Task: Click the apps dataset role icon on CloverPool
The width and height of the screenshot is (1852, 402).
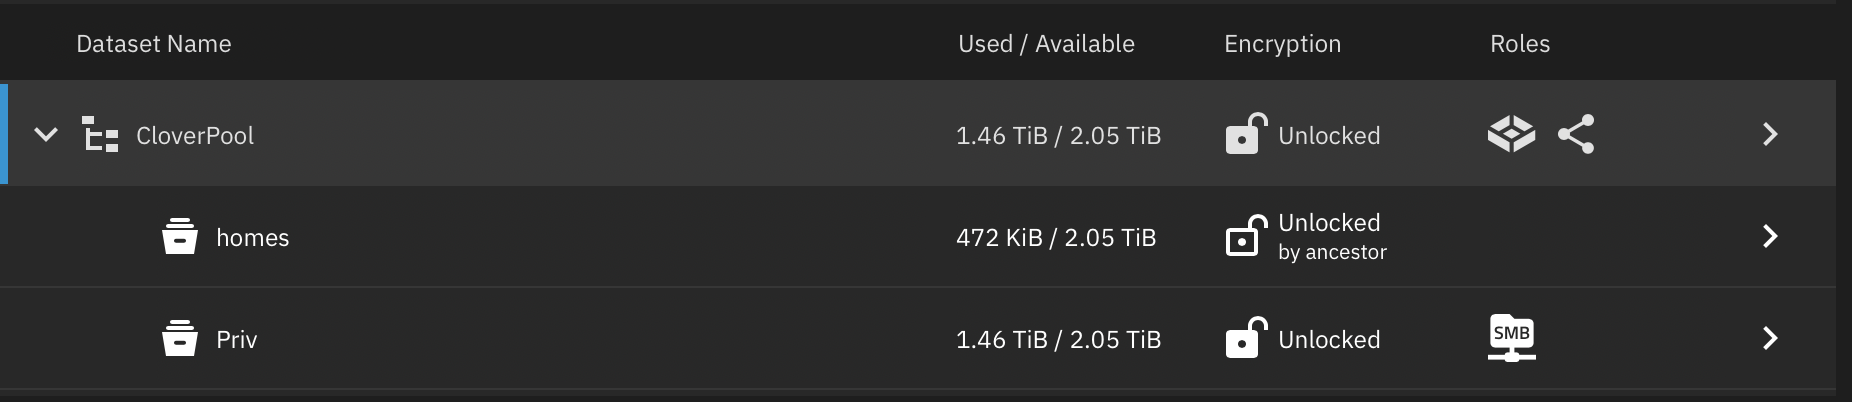Action: coord(1511,134)
